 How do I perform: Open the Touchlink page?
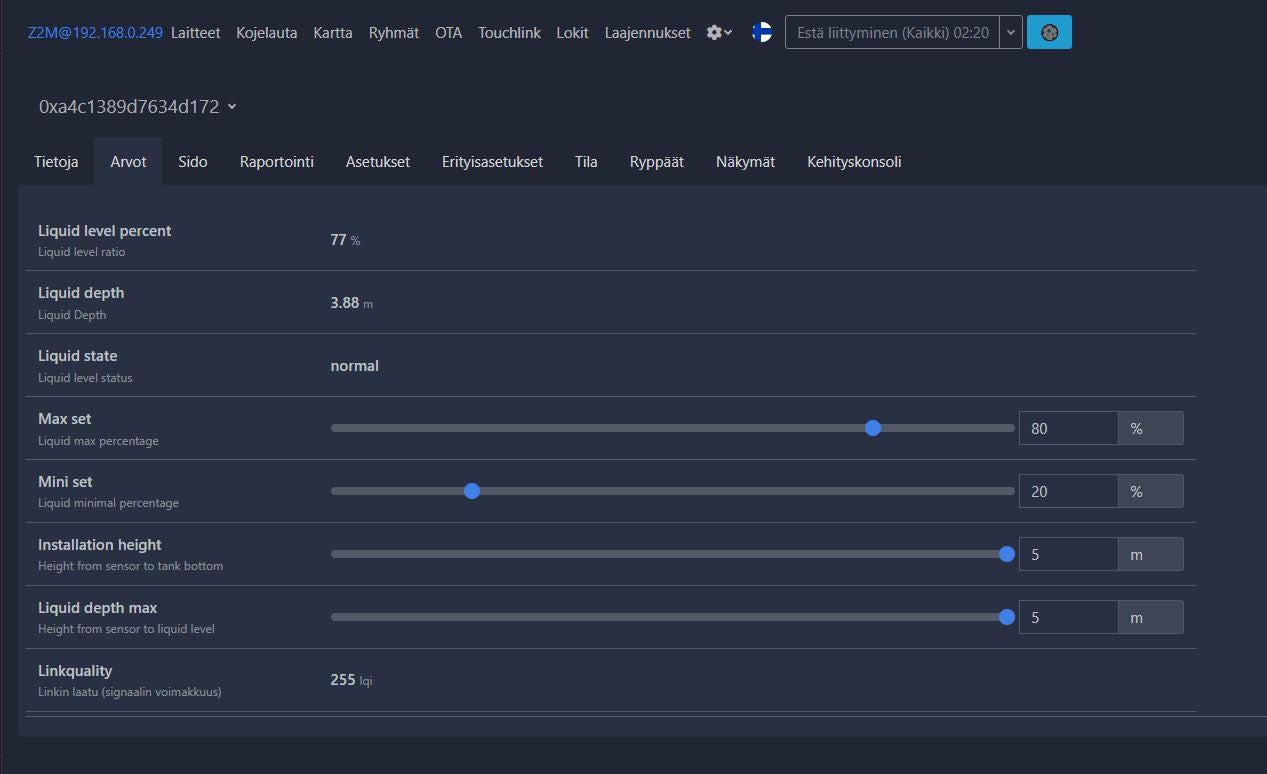click(x=509, y=32)
